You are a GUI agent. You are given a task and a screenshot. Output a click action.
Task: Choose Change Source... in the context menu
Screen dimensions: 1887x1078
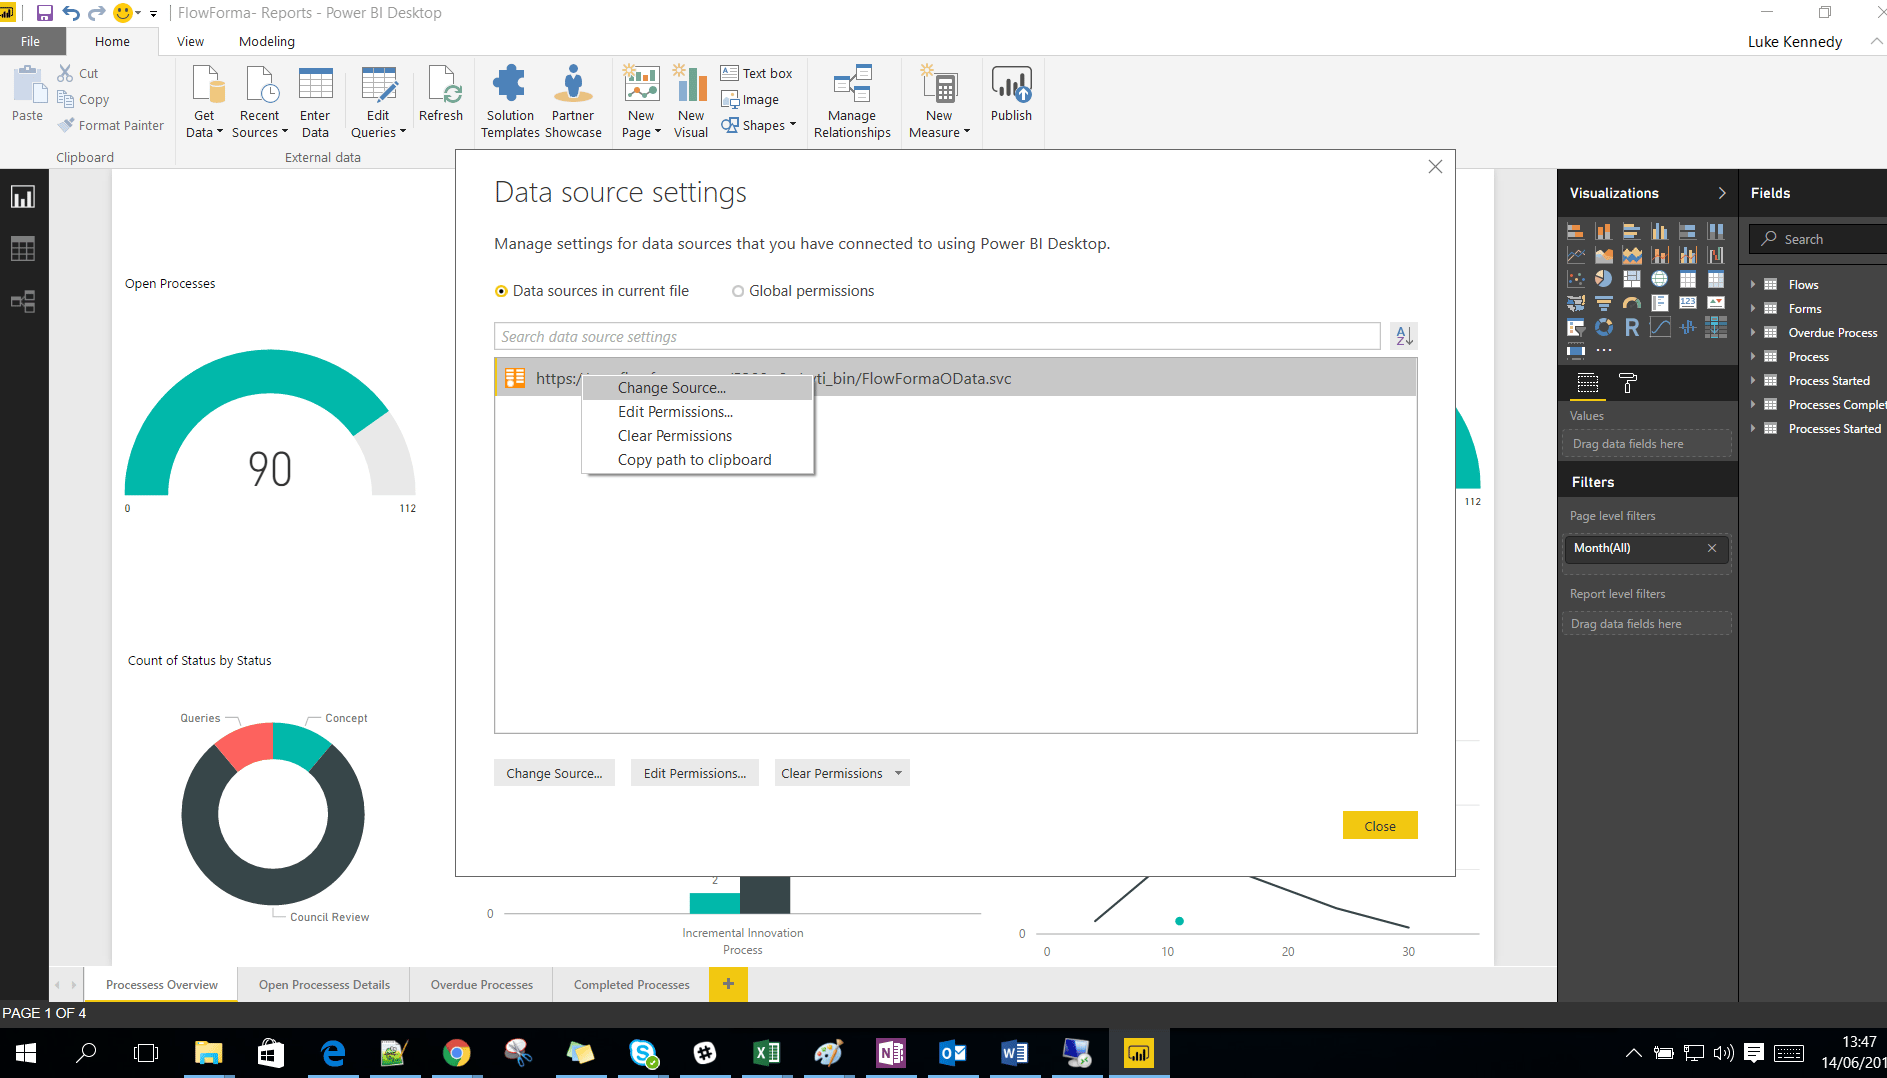click(698, 388)
